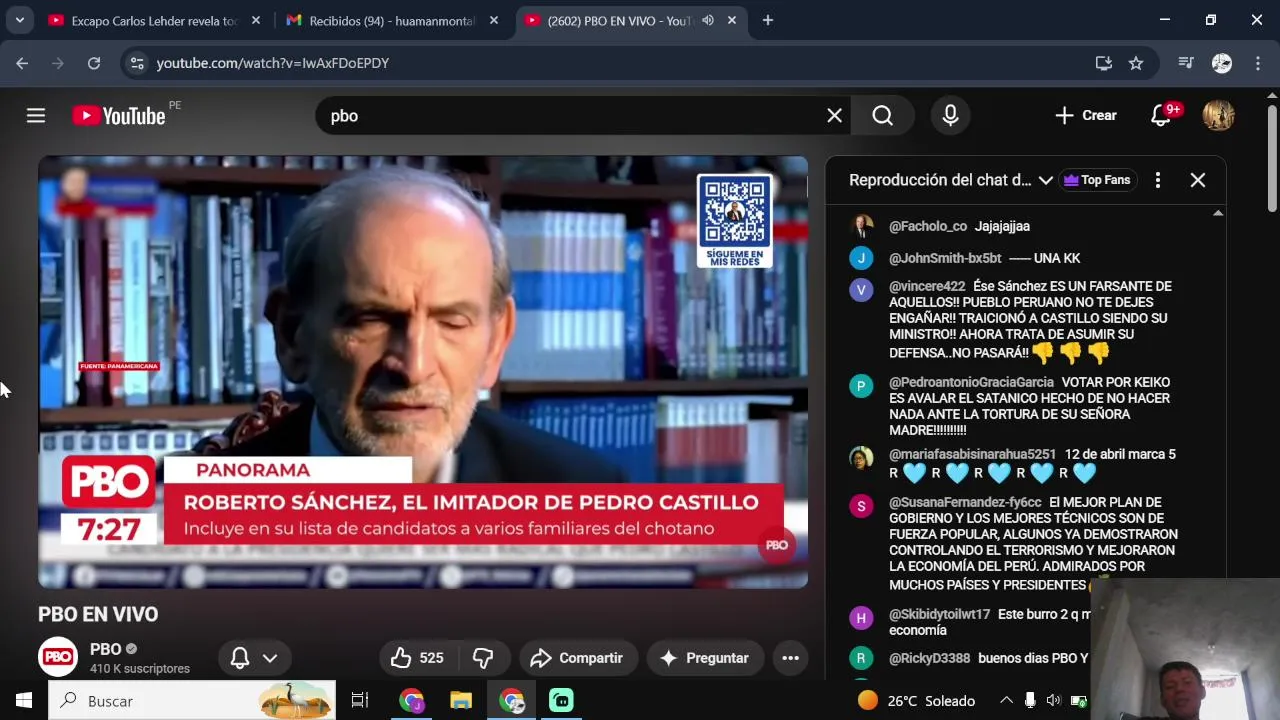Toggle PBO channel notification bell
Screen dimensions: 1280x720
[x=240, y=658]
